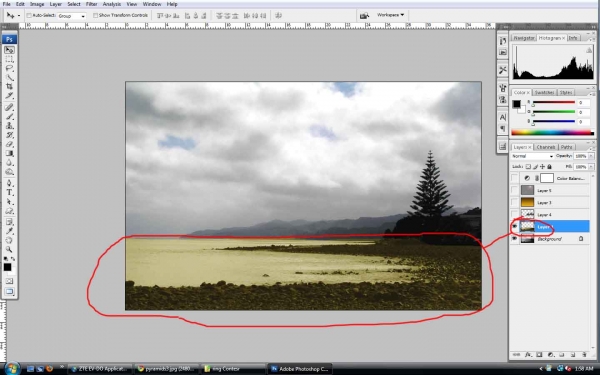The image size is (600, 375).
Task: Show Layer 5 visibility
Action: (x=515, y=190)
